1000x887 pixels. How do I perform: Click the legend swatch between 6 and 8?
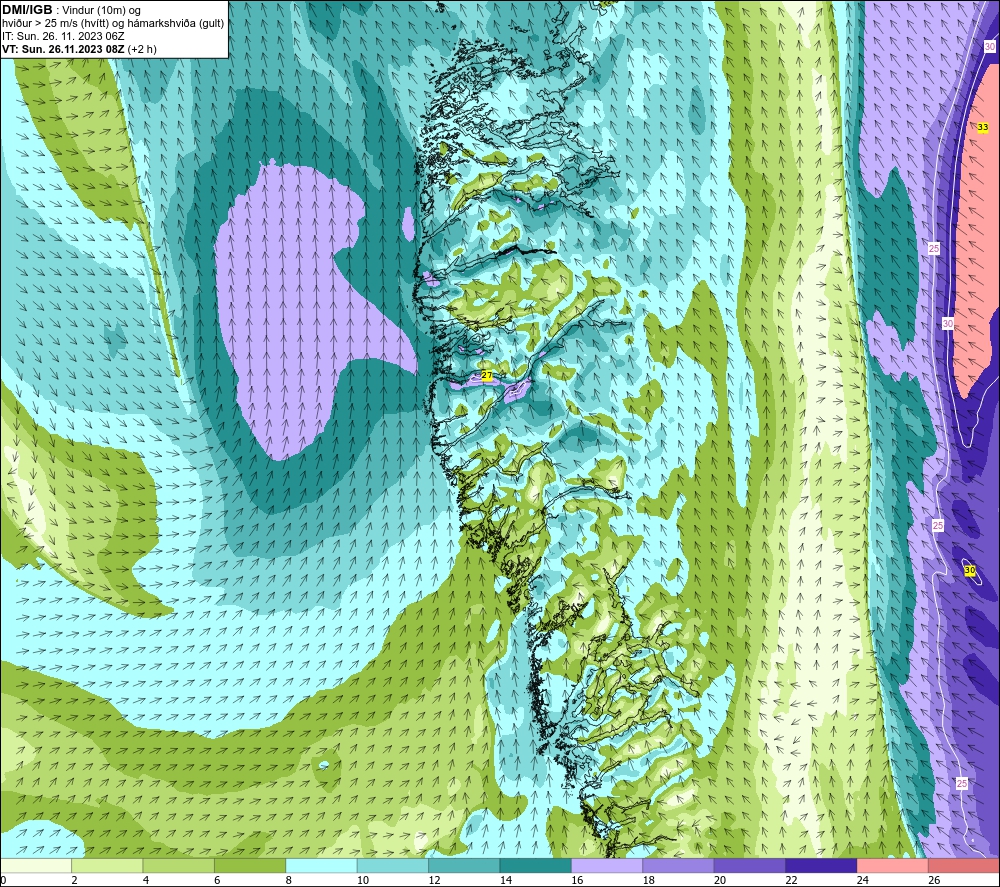250,865
